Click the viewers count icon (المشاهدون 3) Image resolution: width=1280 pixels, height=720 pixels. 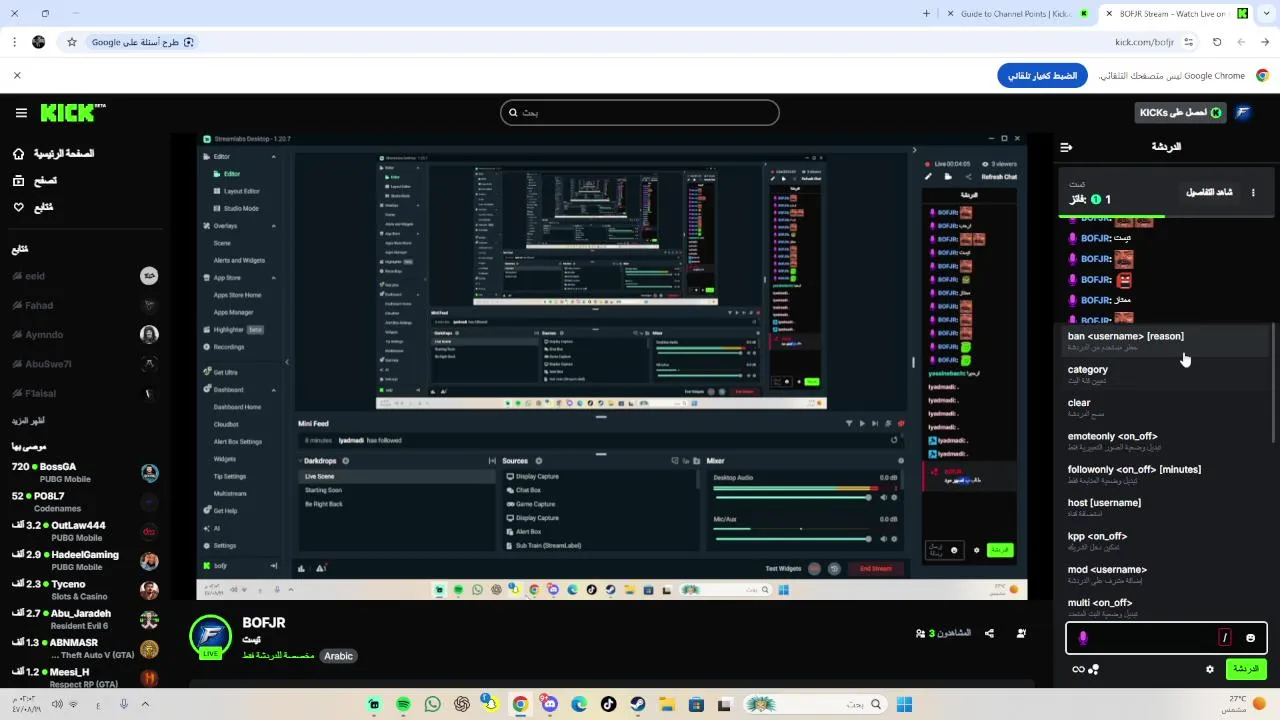pos(920,633)
